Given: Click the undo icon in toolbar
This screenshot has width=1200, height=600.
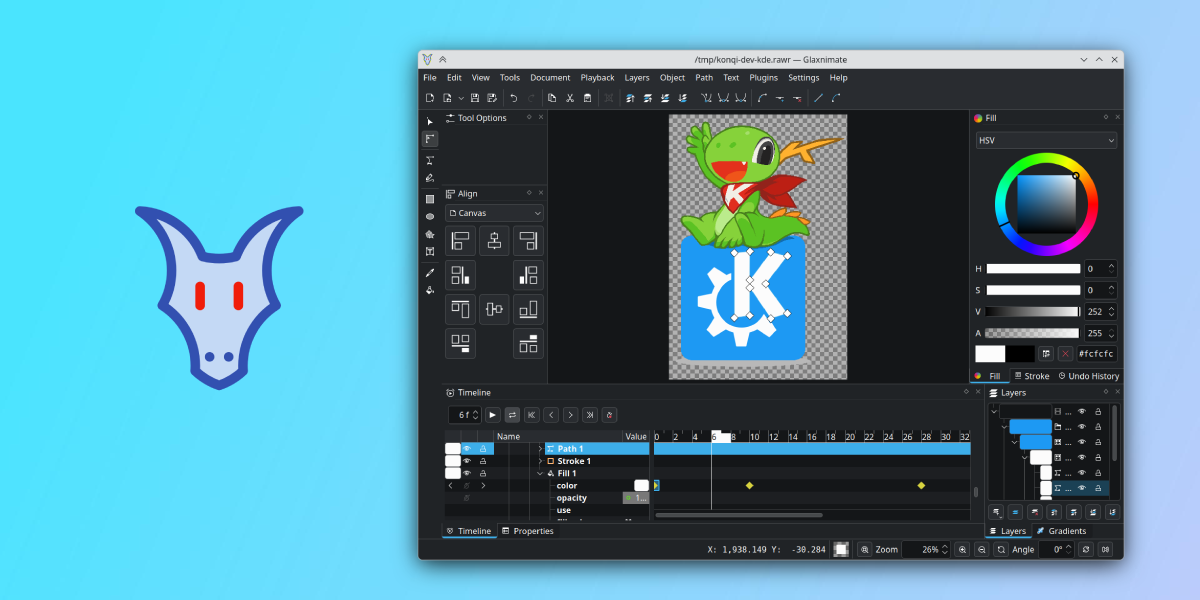Looking at the screenshot, I should 514,98.
